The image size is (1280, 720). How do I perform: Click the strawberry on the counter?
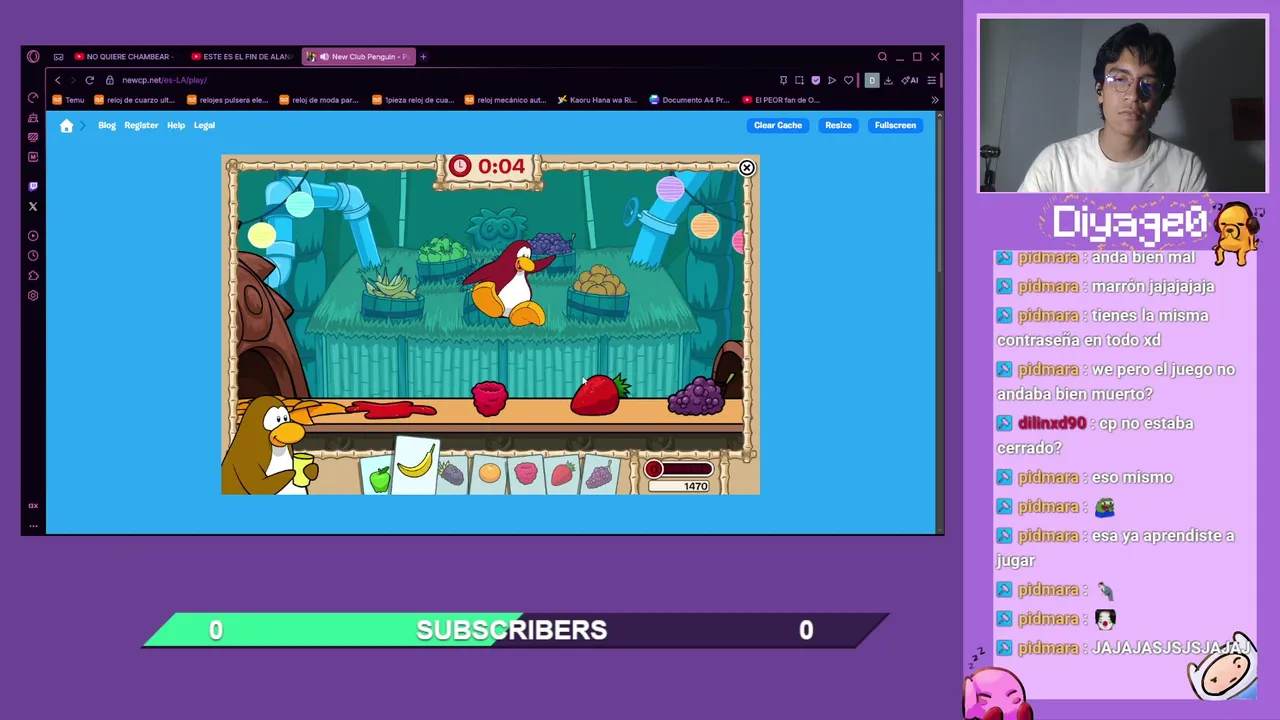[x=599, y=394]
